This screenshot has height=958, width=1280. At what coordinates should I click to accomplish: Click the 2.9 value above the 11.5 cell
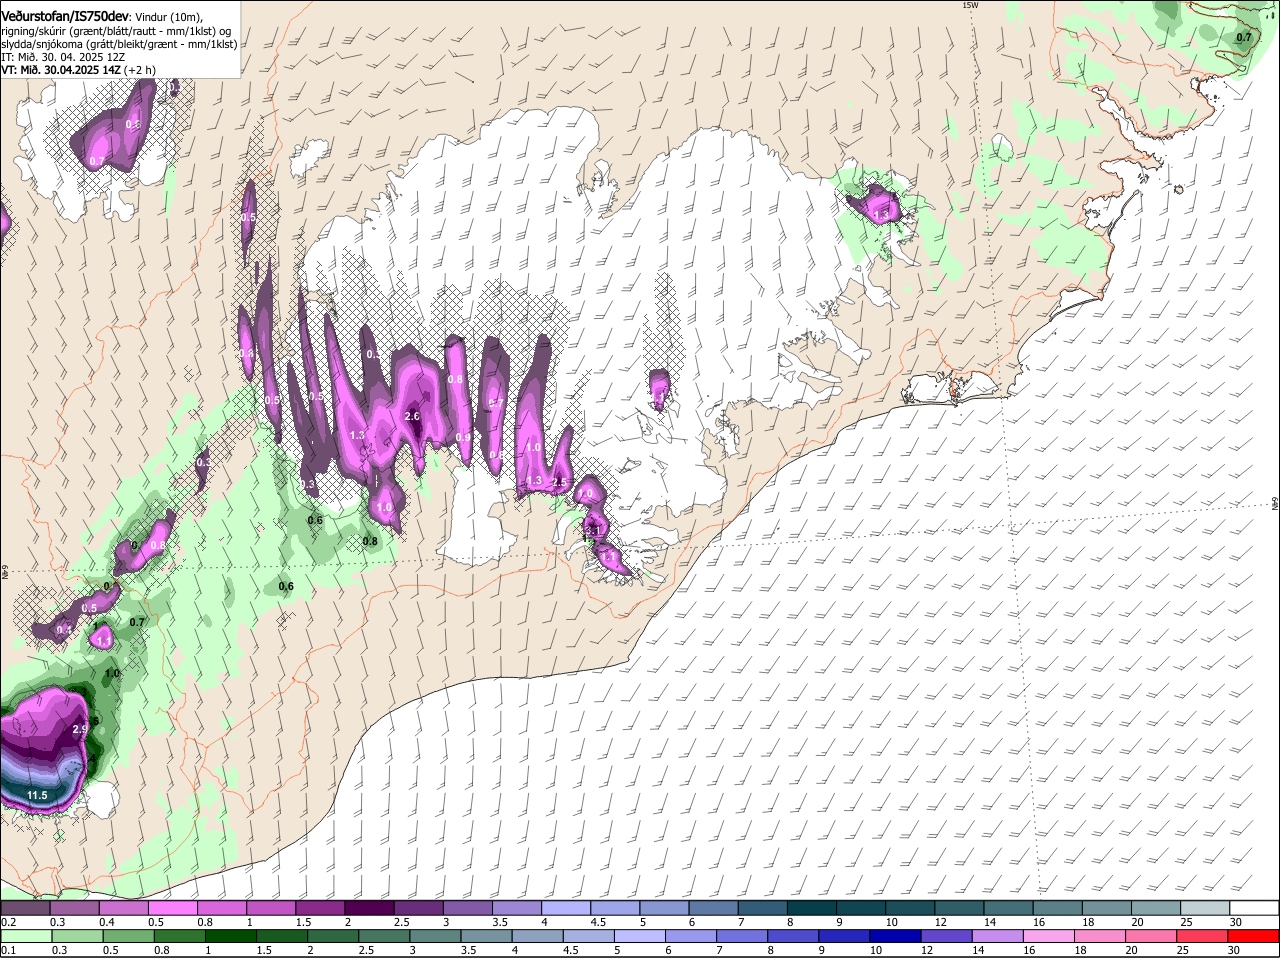[x=81, y=731]
